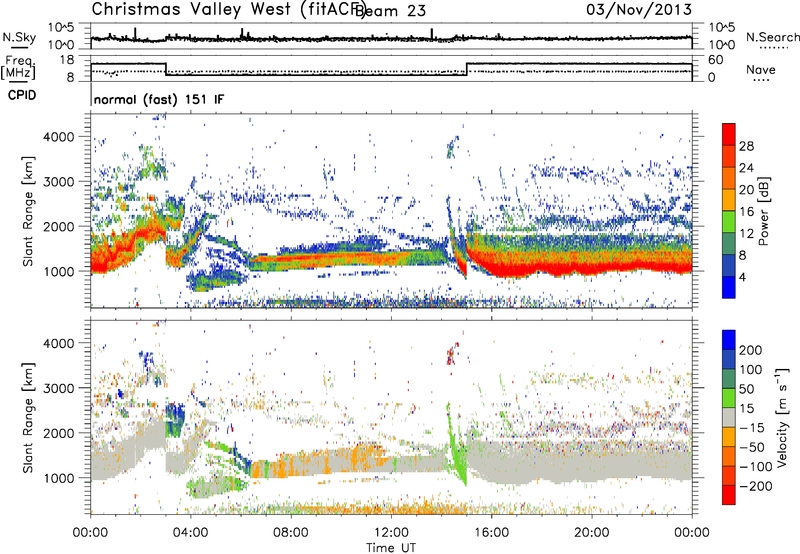800x554 pixels.
Task: Click the "-200" value on the velocity colorbar
Action: click(756, 486)
